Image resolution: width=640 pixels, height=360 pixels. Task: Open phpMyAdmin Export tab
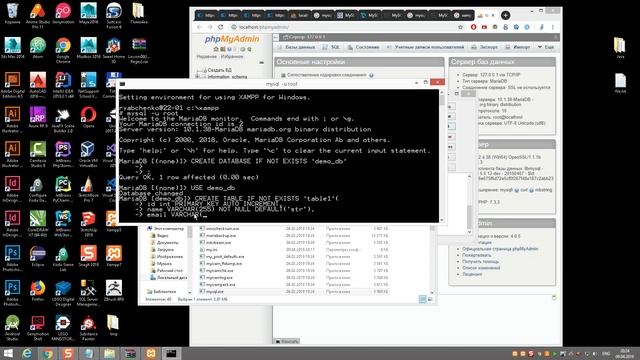(484, 47)
